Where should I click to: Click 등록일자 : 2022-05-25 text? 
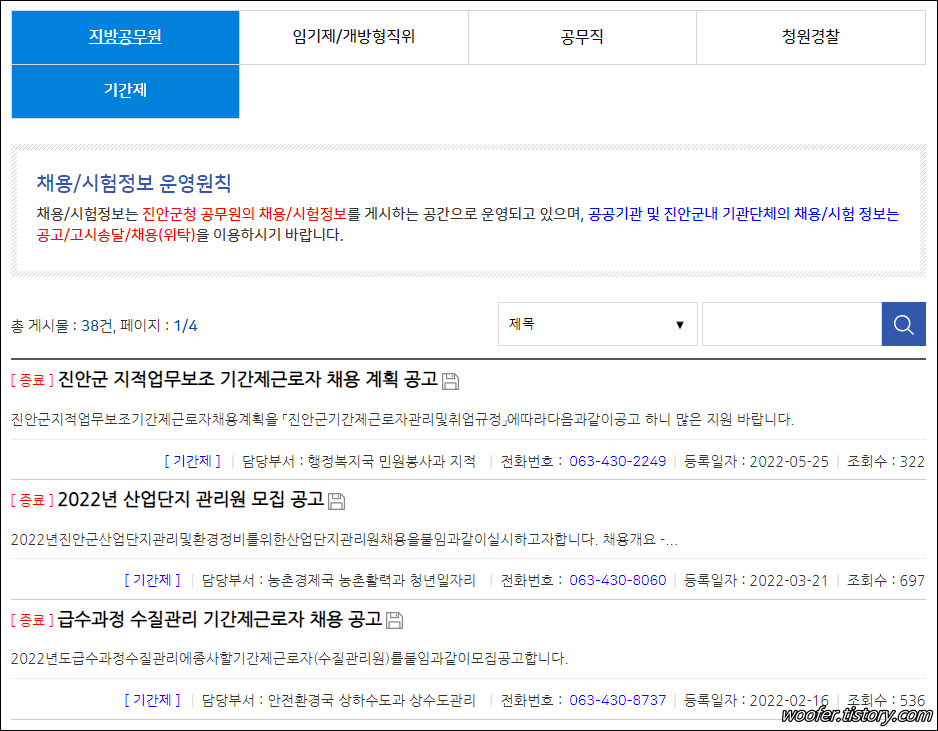pyautogui.click(x=756, y=461)
